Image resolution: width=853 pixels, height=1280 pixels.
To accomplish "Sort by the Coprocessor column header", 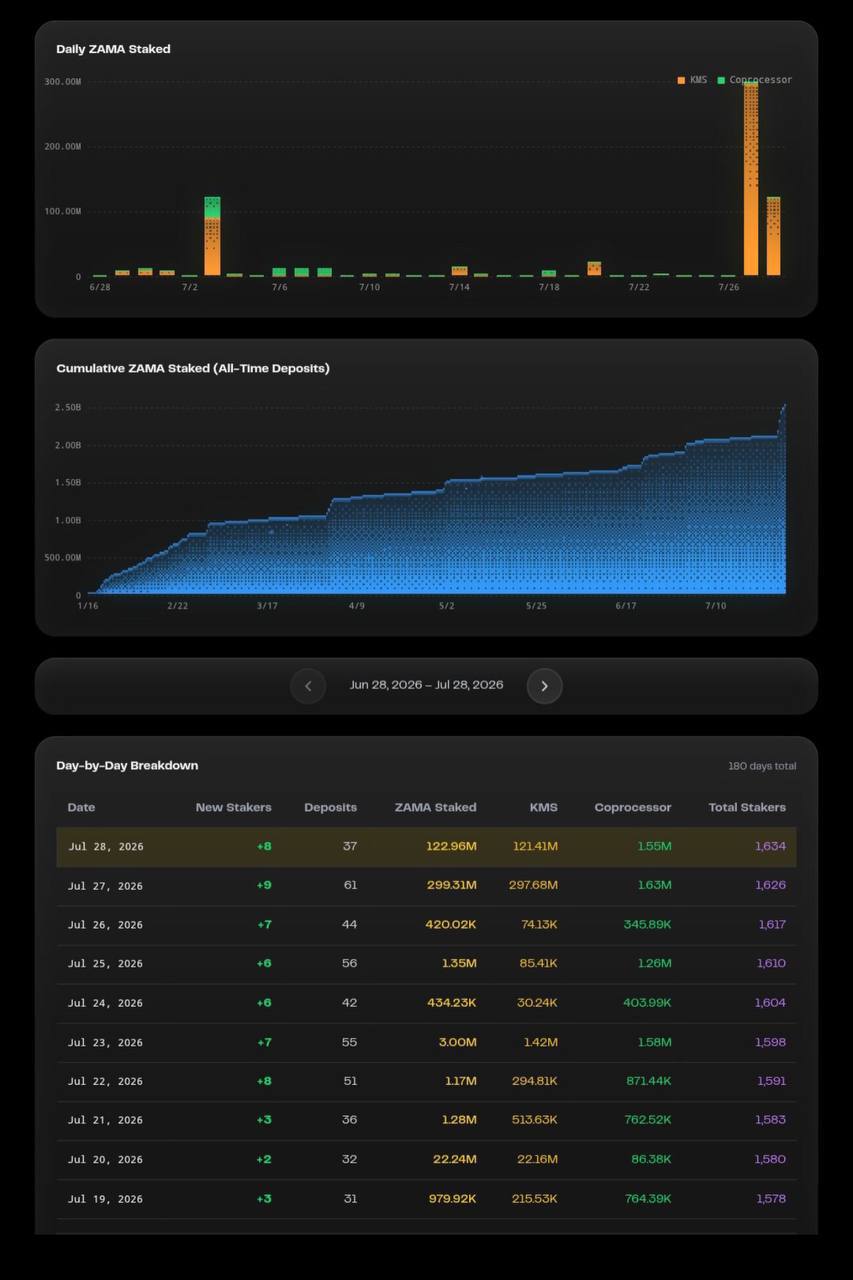I will coord(633,807).
